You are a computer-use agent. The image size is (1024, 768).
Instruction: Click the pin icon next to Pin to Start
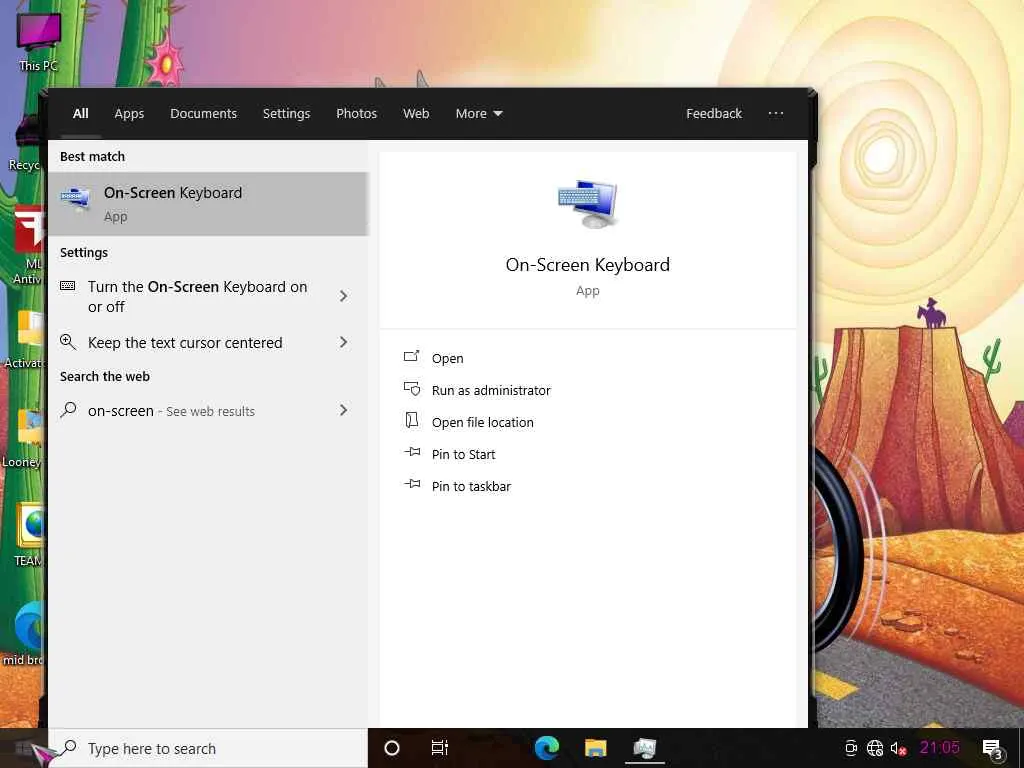[x=412, y=452]
